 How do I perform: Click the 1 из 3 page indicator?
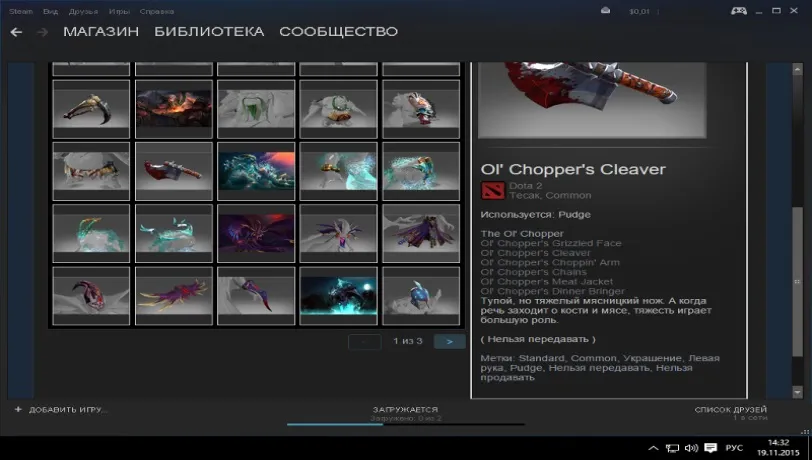408,341
